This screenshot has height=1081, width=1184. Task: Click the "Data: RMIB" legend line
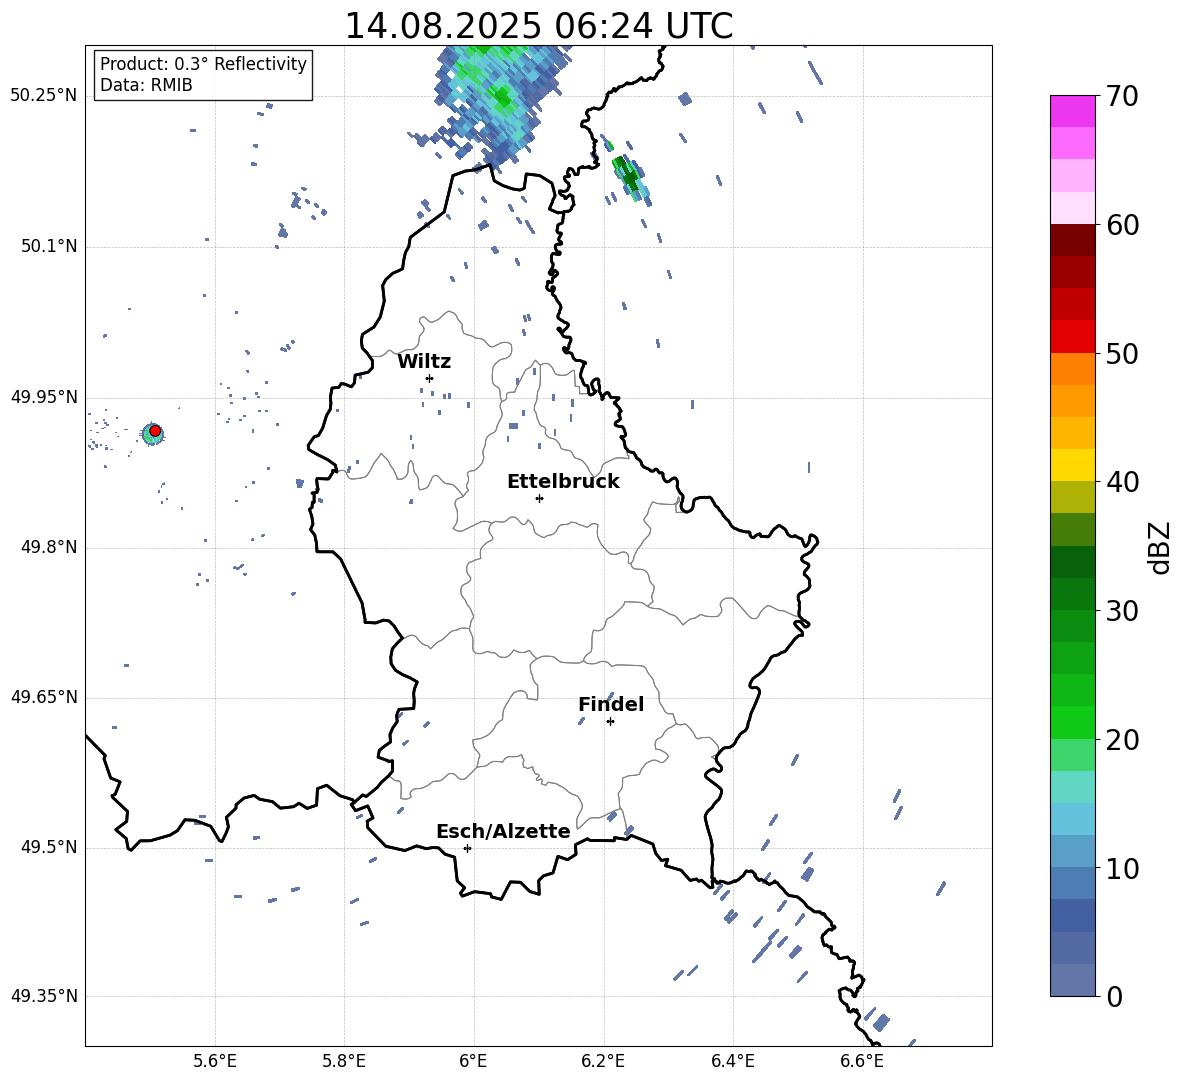tap(146, 85)
